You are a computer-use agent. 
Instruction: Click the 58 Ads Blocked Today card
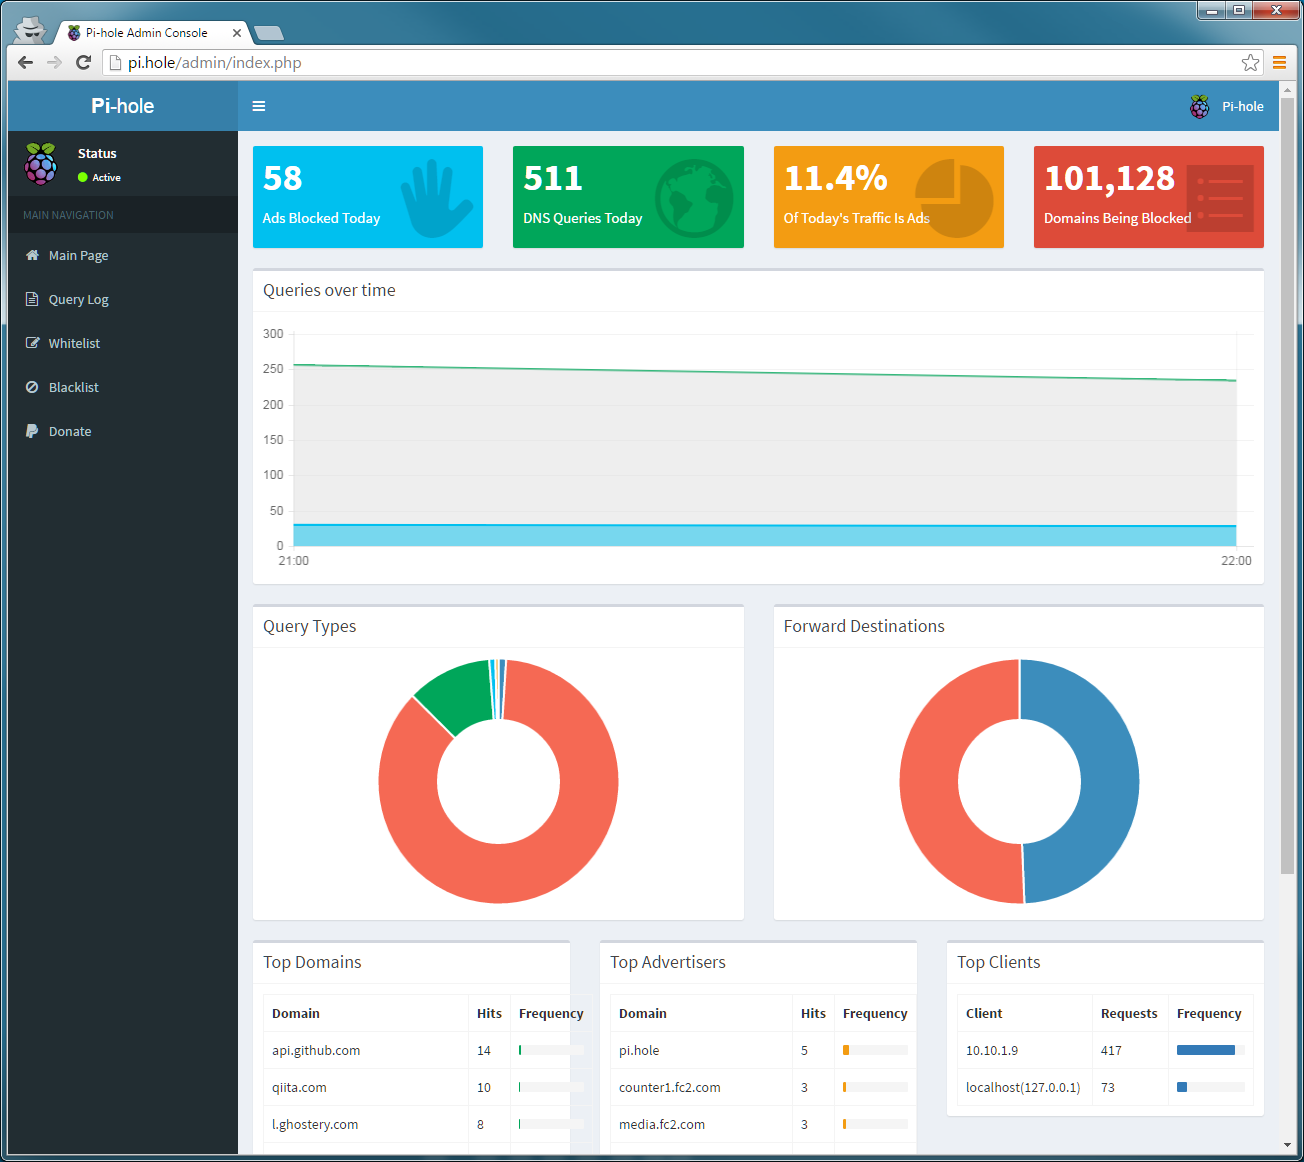point(368,197)
